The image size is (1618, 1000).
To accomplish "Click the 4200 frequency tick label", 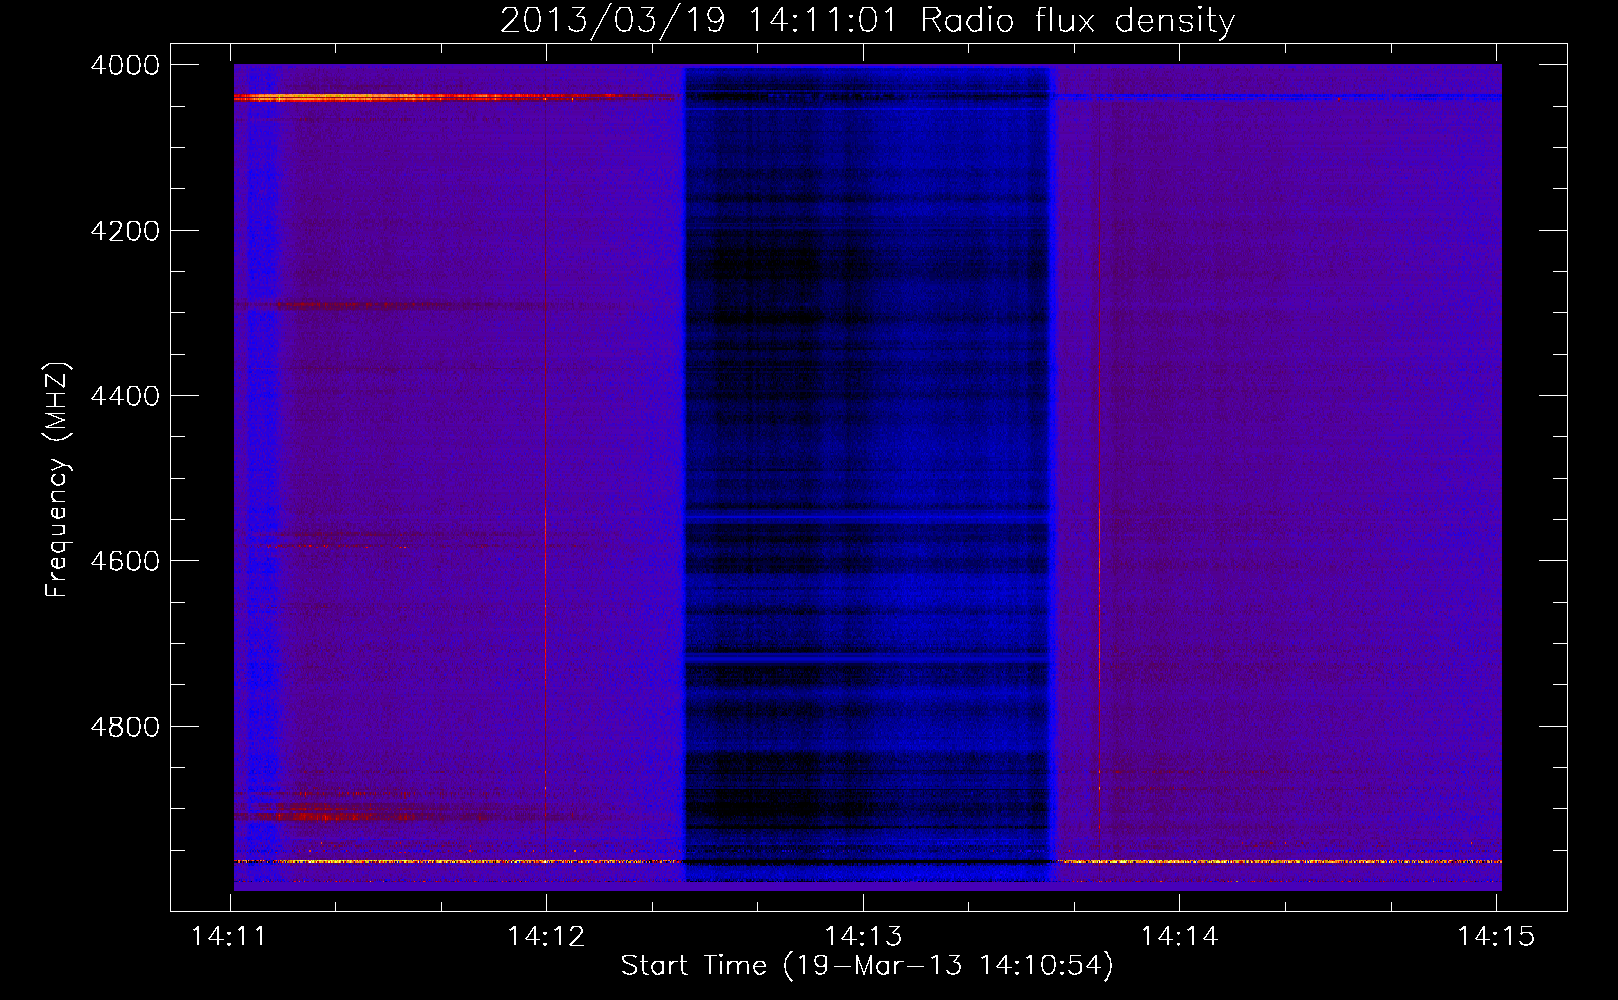I will (x=125, y=231).
